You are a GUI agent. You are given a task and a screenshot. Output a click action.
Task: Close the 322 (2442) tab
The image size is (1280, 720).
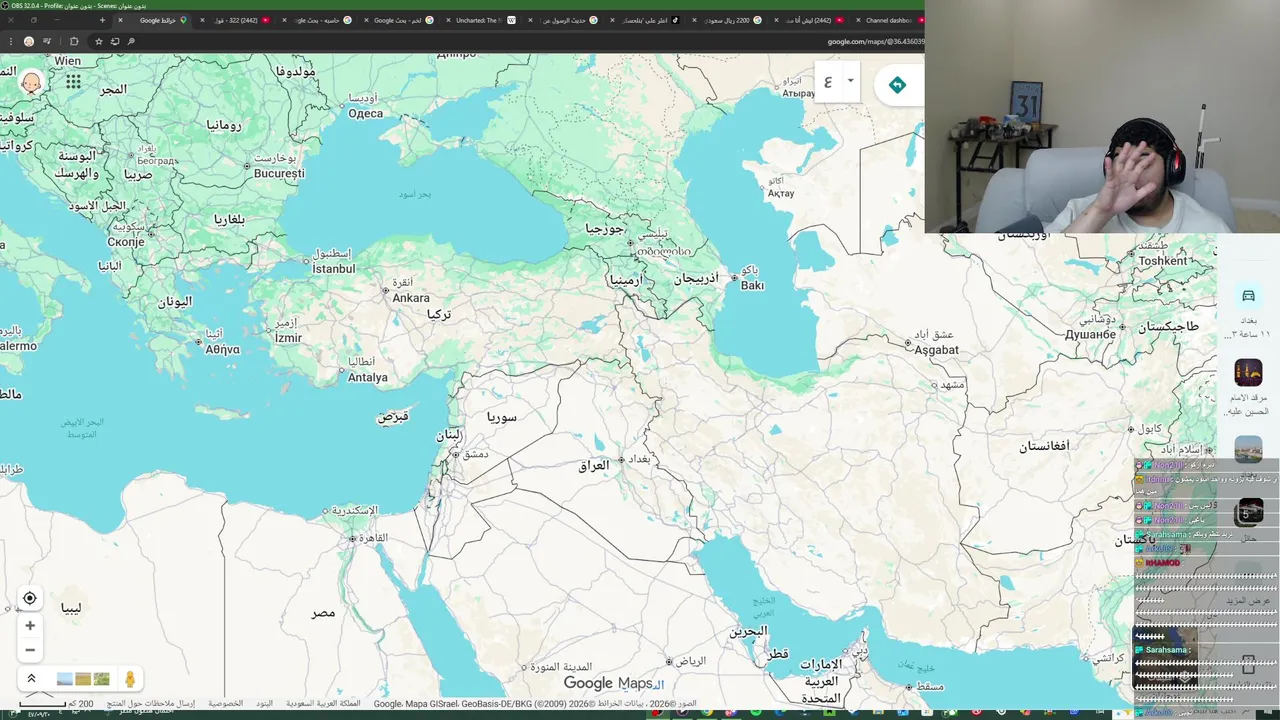coord(203,20)
